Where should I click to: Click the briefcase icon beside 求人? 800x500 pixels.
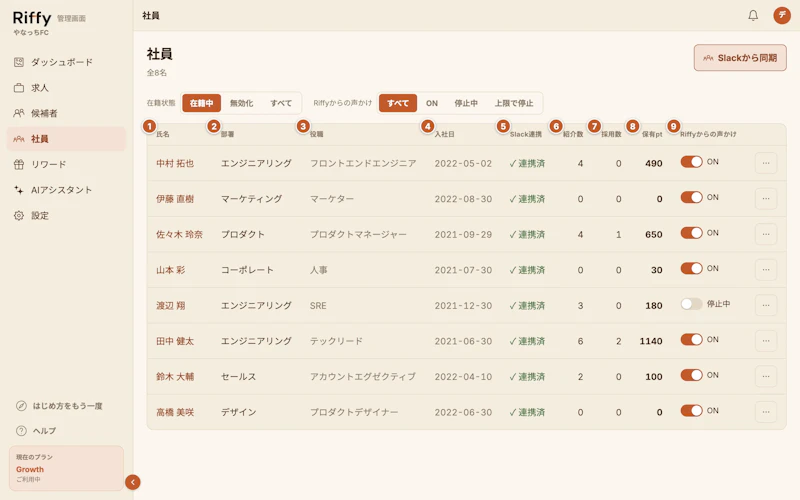coord(19,88)
